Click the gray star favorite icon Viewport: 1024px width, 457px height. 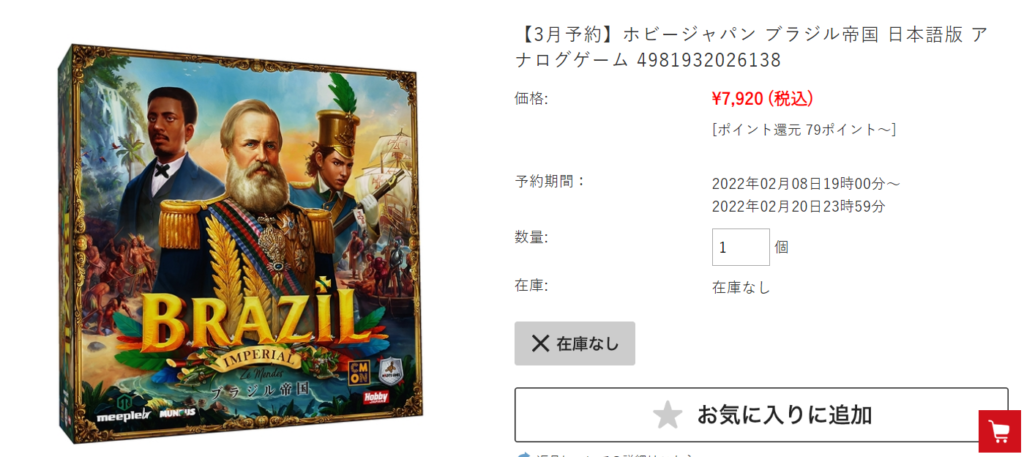click(667, 415)
